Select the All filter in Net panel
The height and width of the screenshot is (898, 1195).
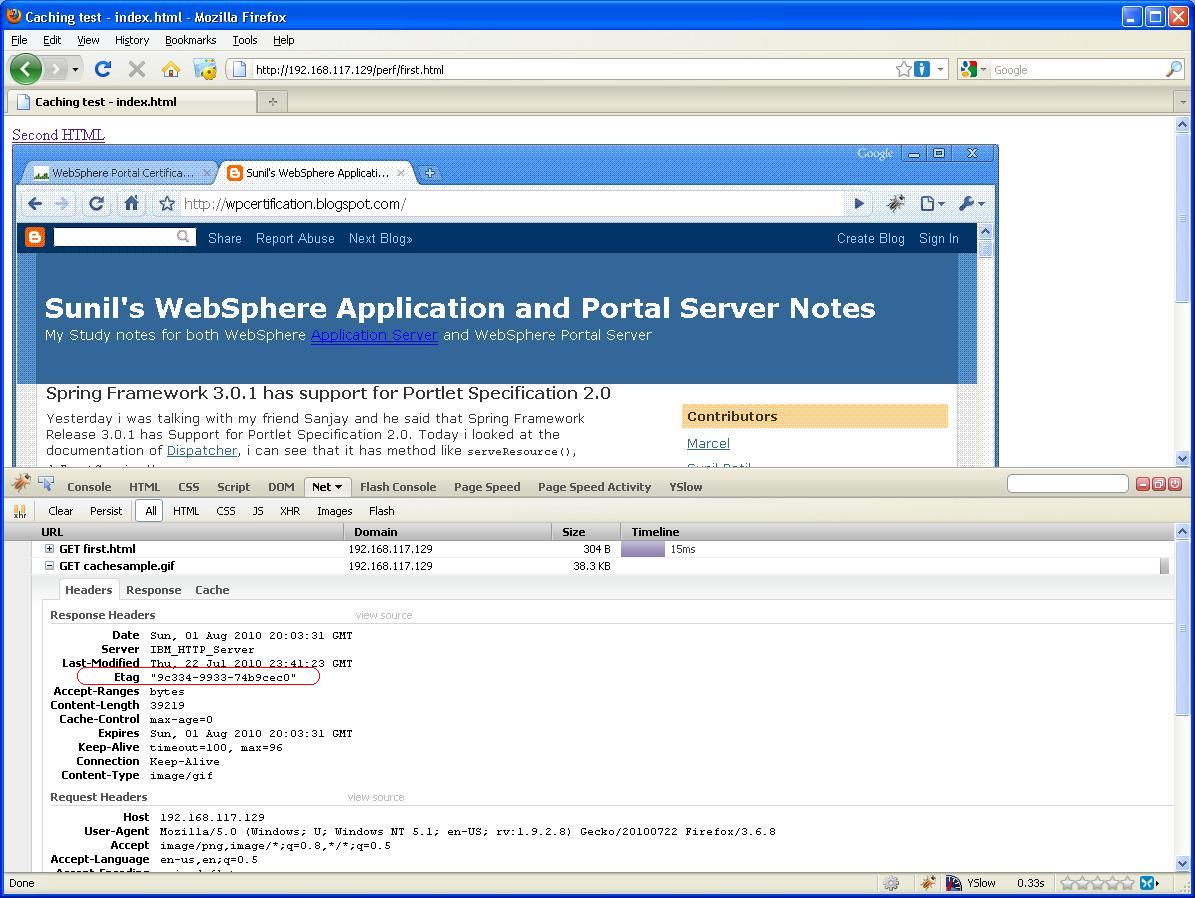[150, 511]
